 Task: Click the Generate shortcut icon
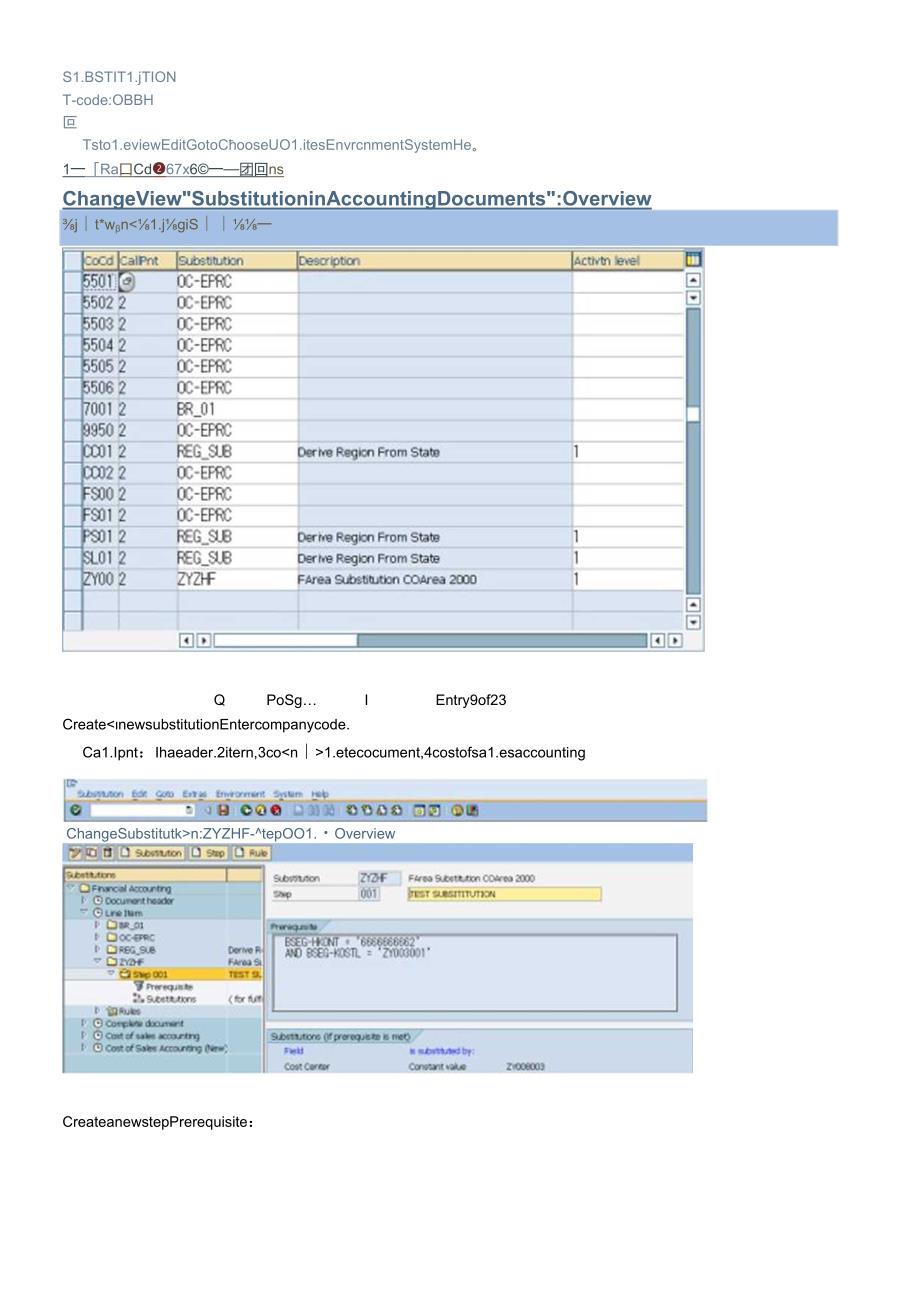pos(434,810)
